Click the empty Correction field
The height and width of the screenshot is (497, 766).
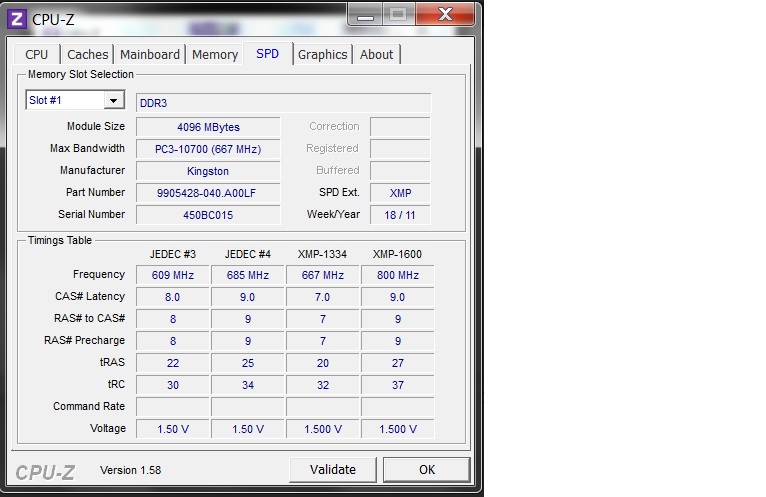(x=400, y=127)
